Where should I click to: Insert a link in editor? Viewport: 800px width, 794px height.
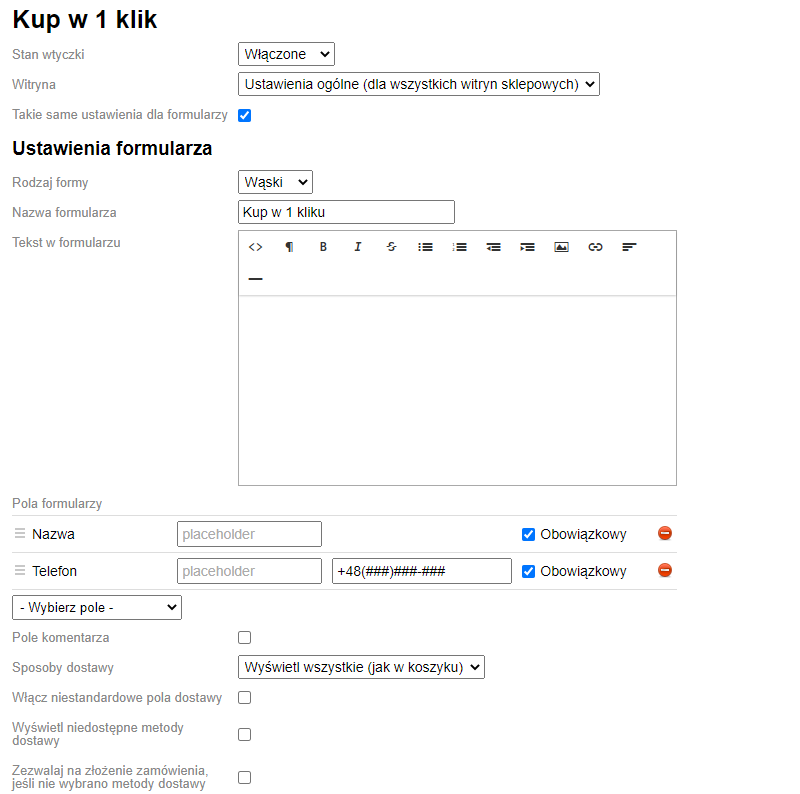595,247
